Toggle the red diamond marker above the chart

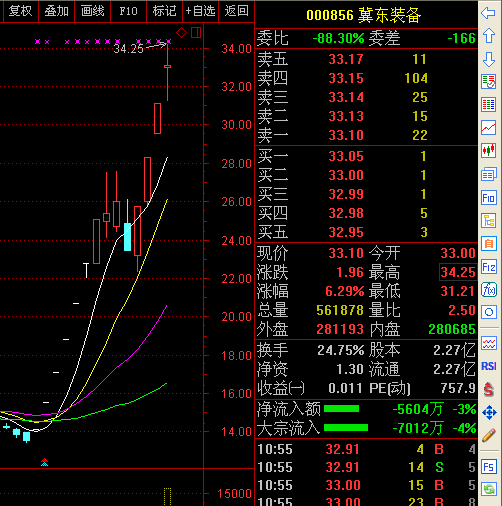pyautogui.click(x=181, y=33)
